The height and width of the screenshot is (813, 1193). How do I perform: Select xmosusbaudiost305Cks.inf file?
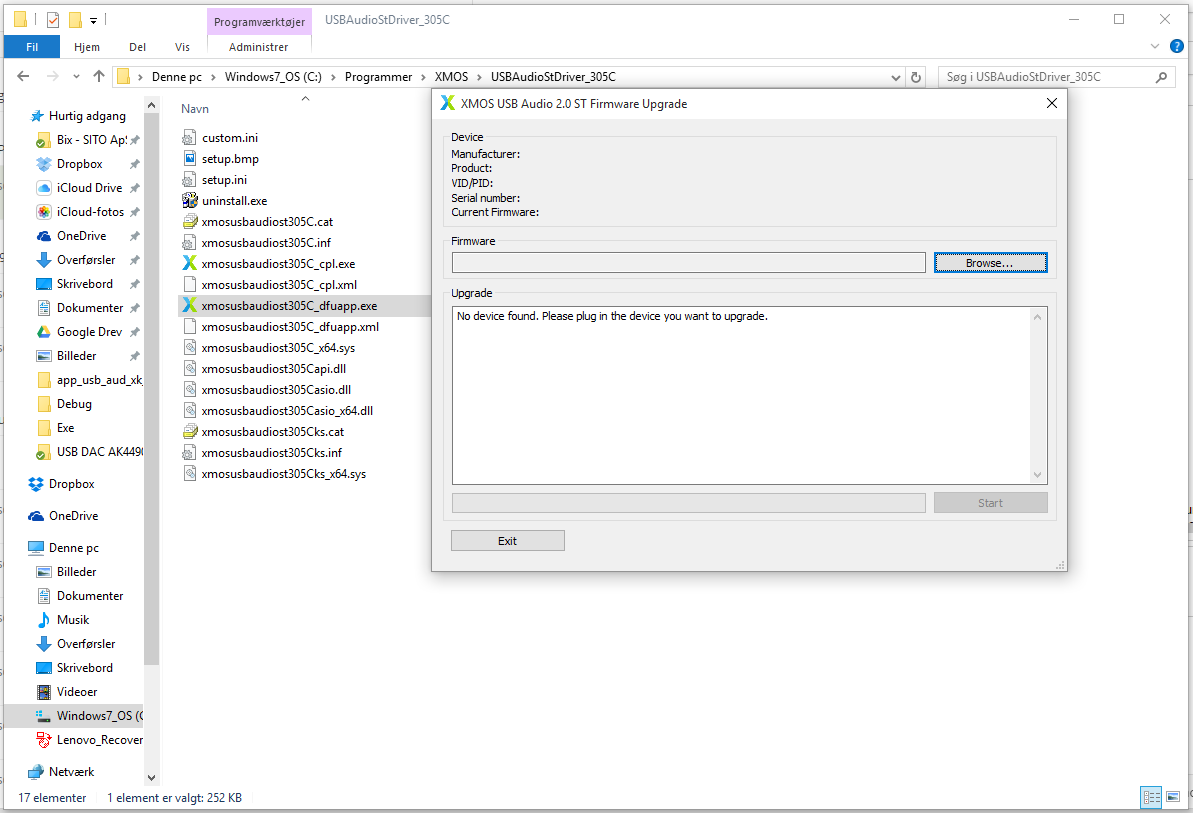click(x=272, y=453)
